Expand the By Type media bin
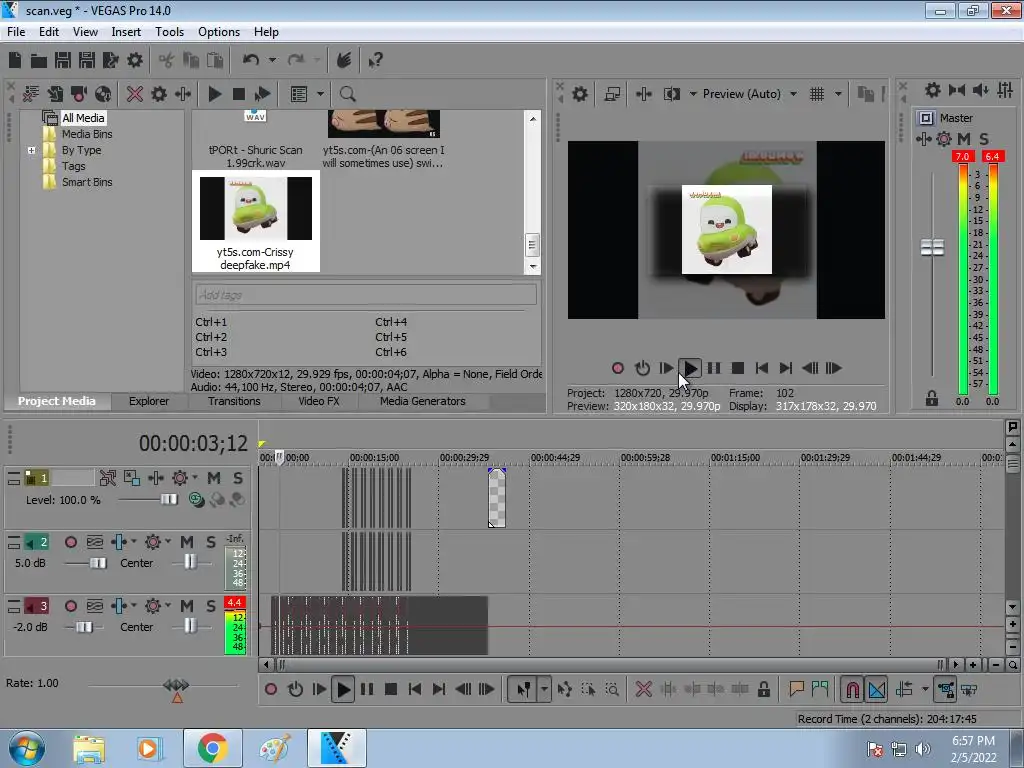Viewport: 1024px width, 768px height. pyautogui.click(x=31, y=150)
